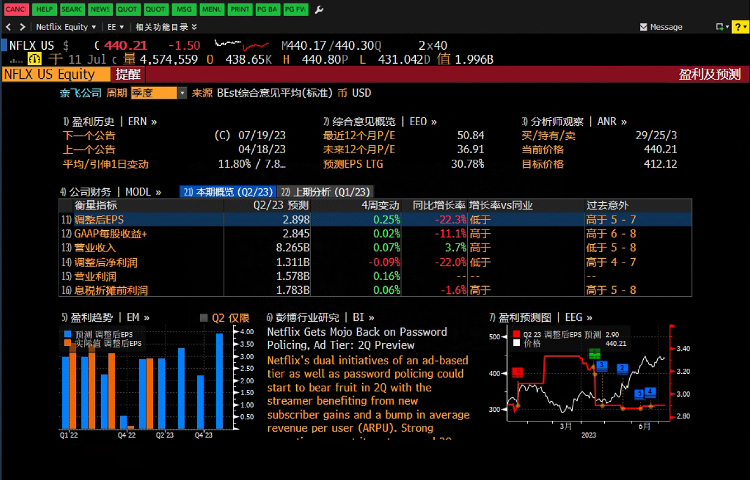
Task: Click the red CANCEL key
Action: (x=16, y=10)
